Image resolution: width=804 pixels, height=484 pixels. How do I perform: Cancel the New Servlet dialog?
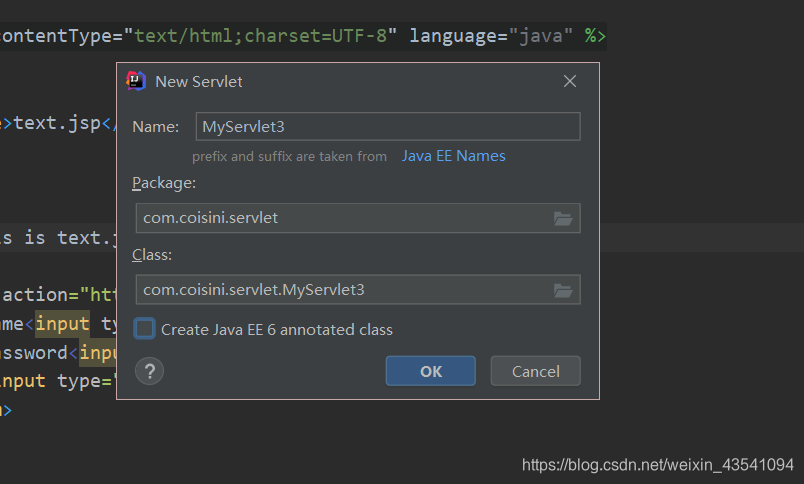(x=535, y=371)
